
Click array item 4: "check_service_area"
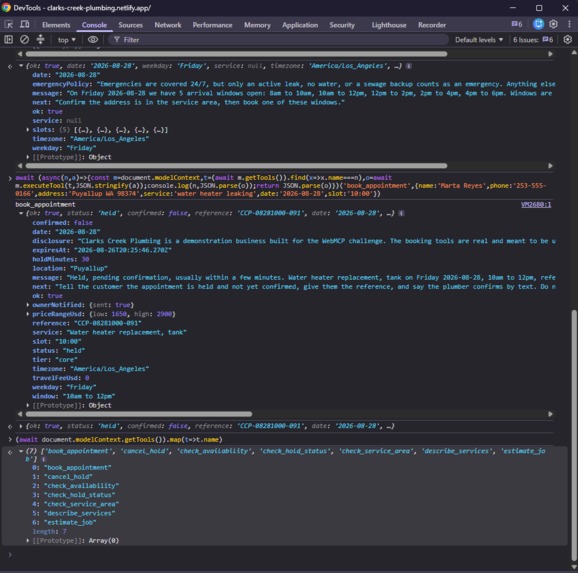click(x=76, y=504)
